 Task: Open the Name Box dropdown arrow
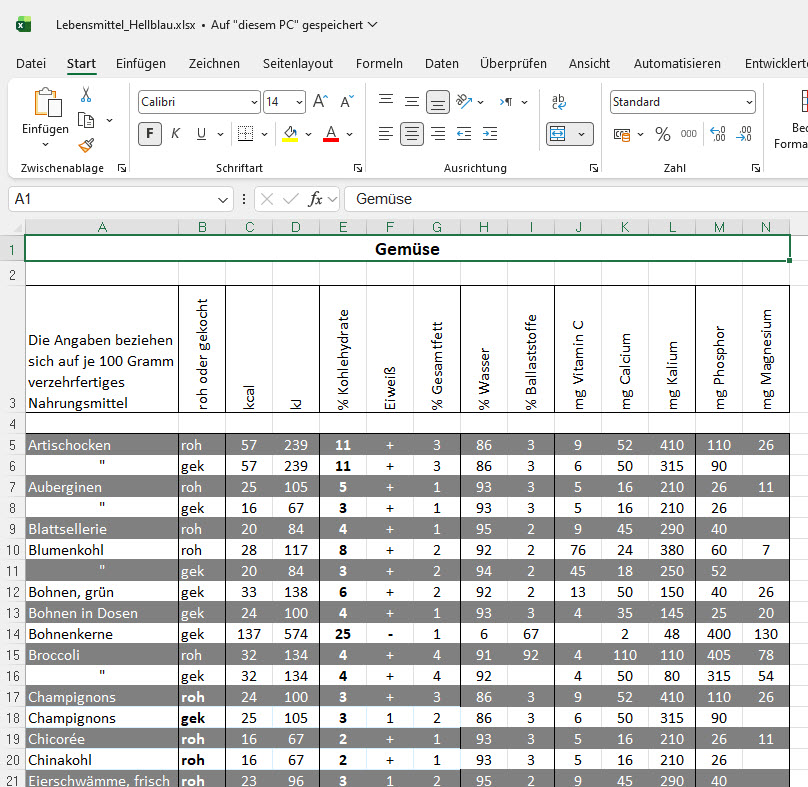[x=222, y=199]
